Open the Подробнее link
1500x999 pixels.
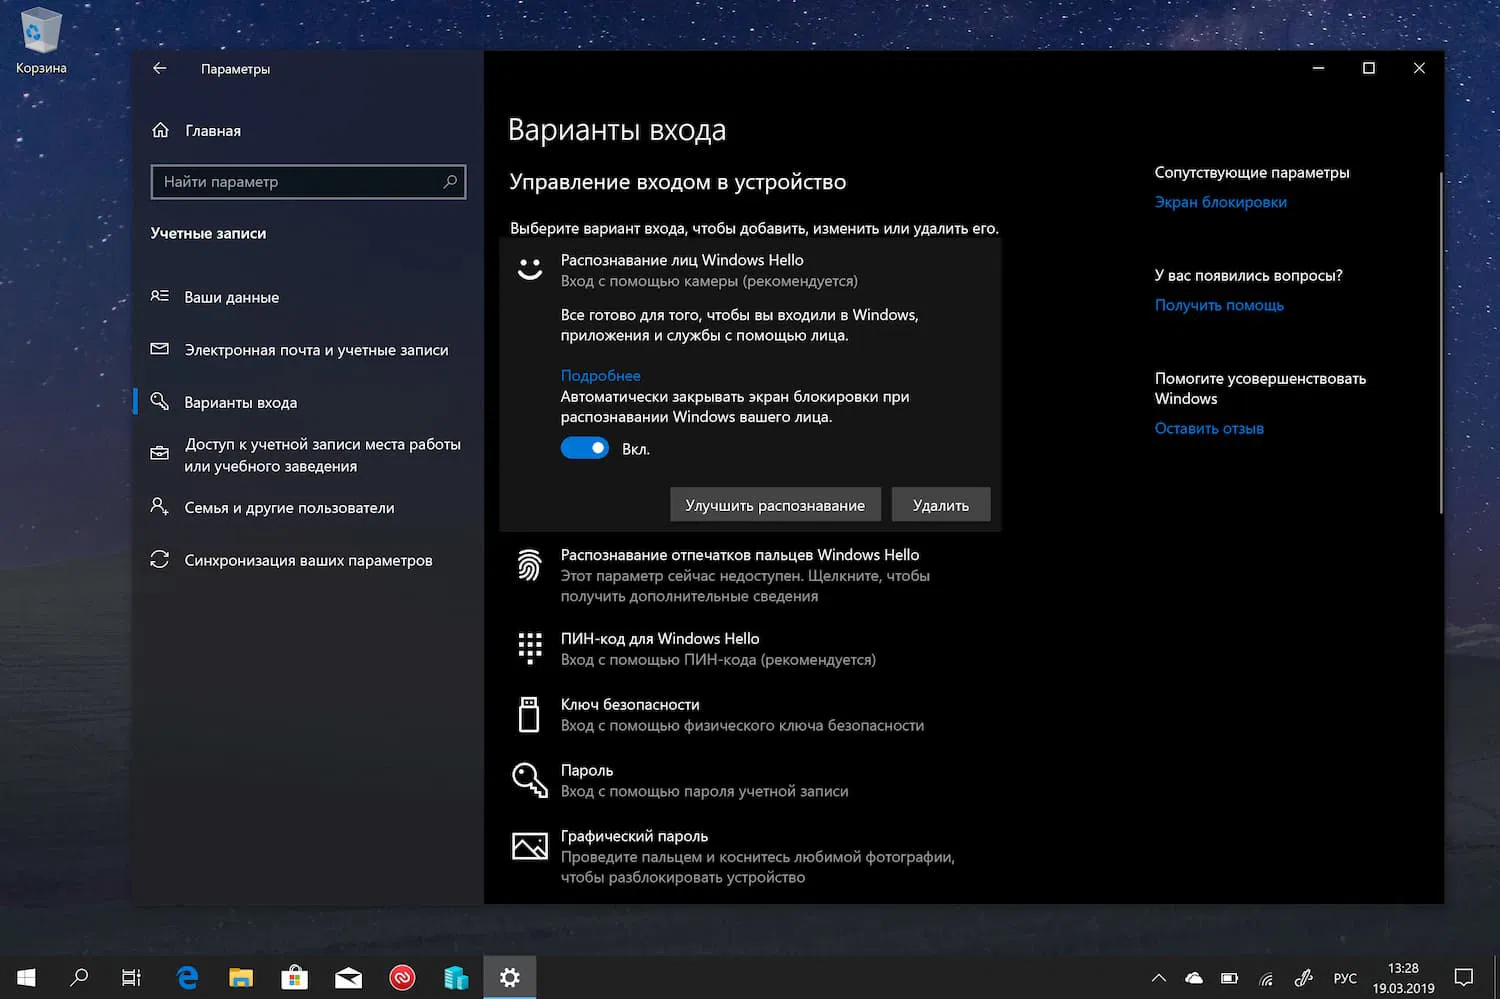coord(600,375)
